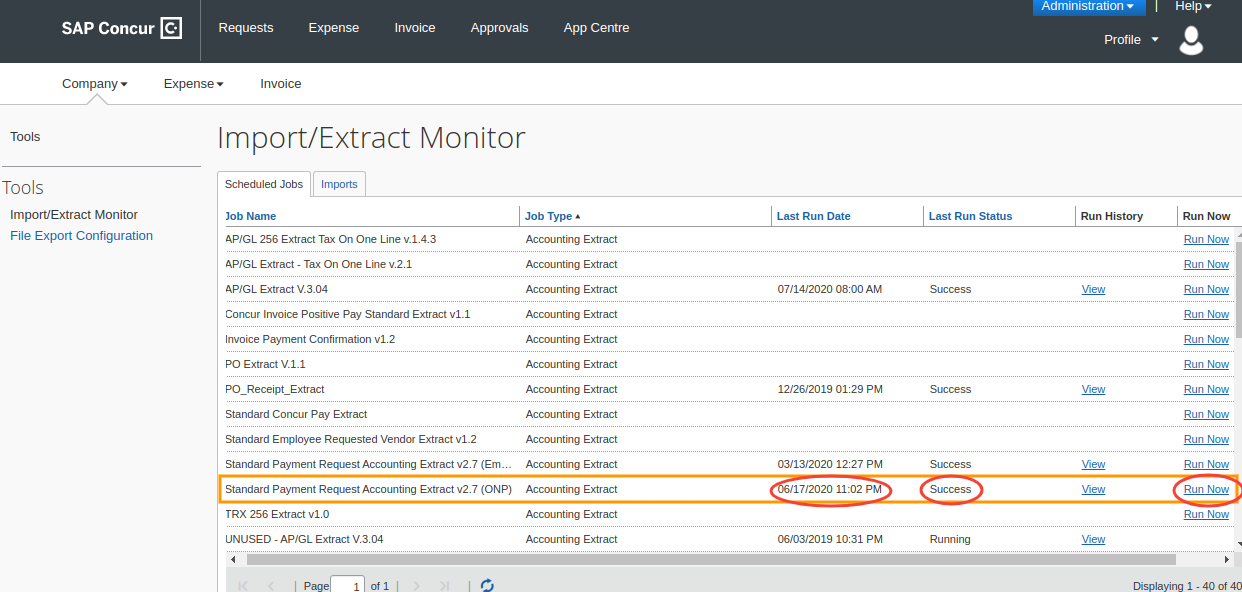Click the horizontal scrollbar right arrow

click(x=1227, y=559)
